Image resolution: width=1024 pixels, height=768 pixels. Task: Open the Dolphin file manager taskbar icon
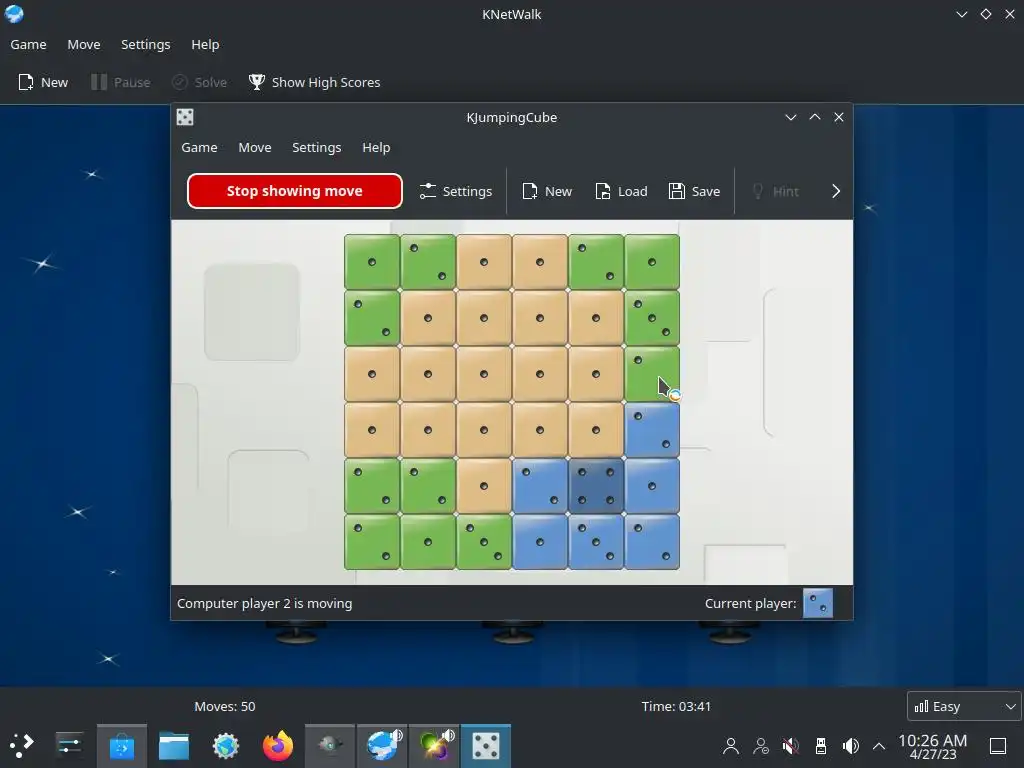tap(174, 746)
